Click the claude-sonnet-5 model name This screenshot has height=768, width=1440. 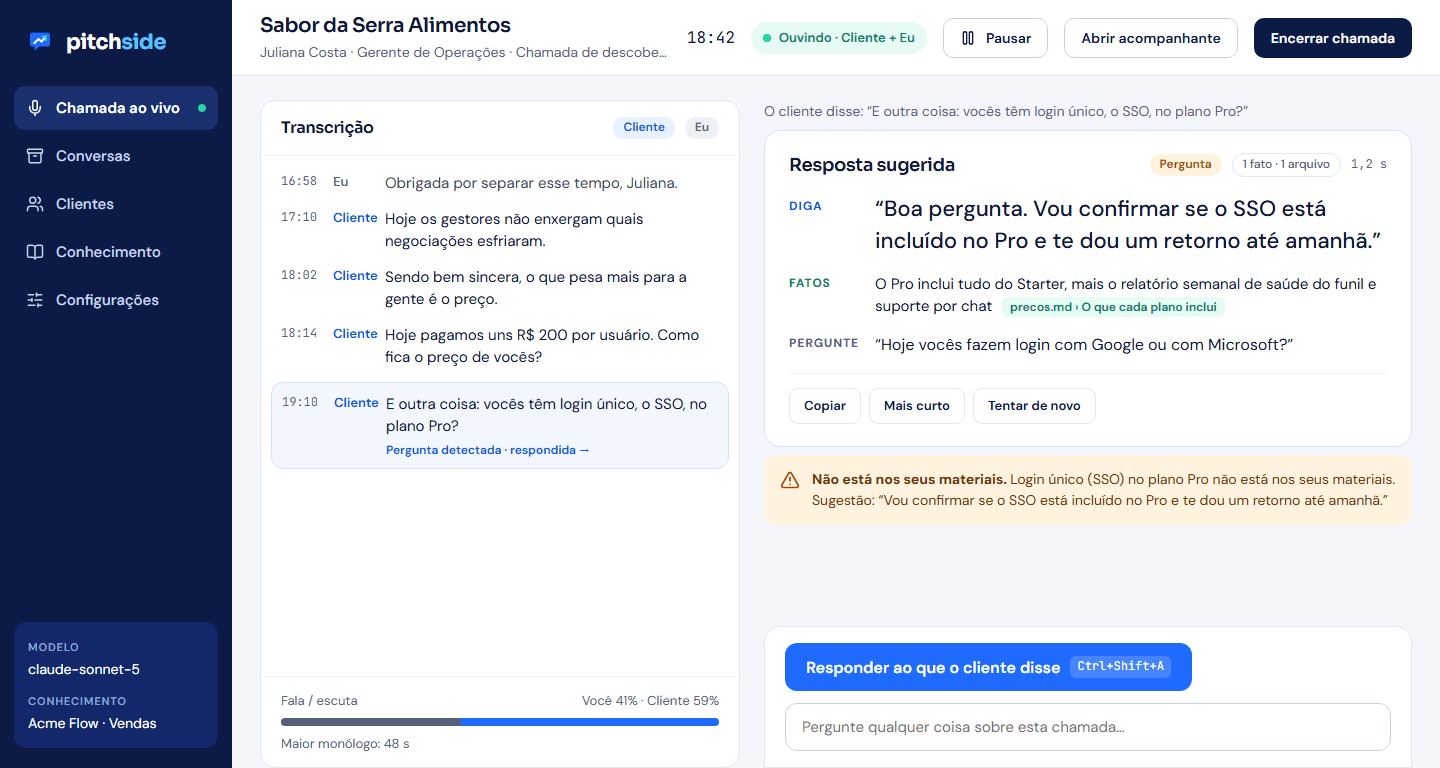point(84,669)
